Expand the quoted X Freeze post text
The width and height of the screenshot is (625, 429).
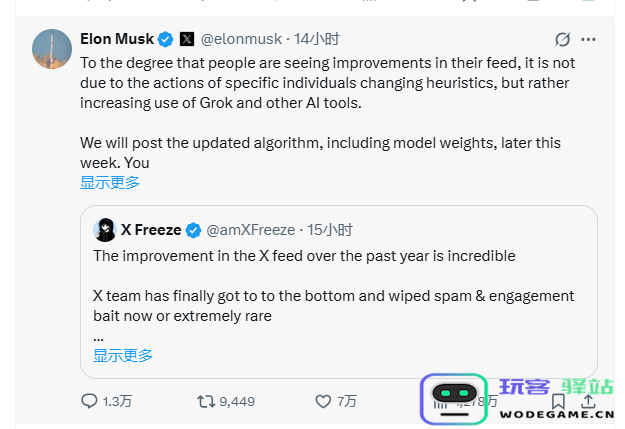coord(123,355)
